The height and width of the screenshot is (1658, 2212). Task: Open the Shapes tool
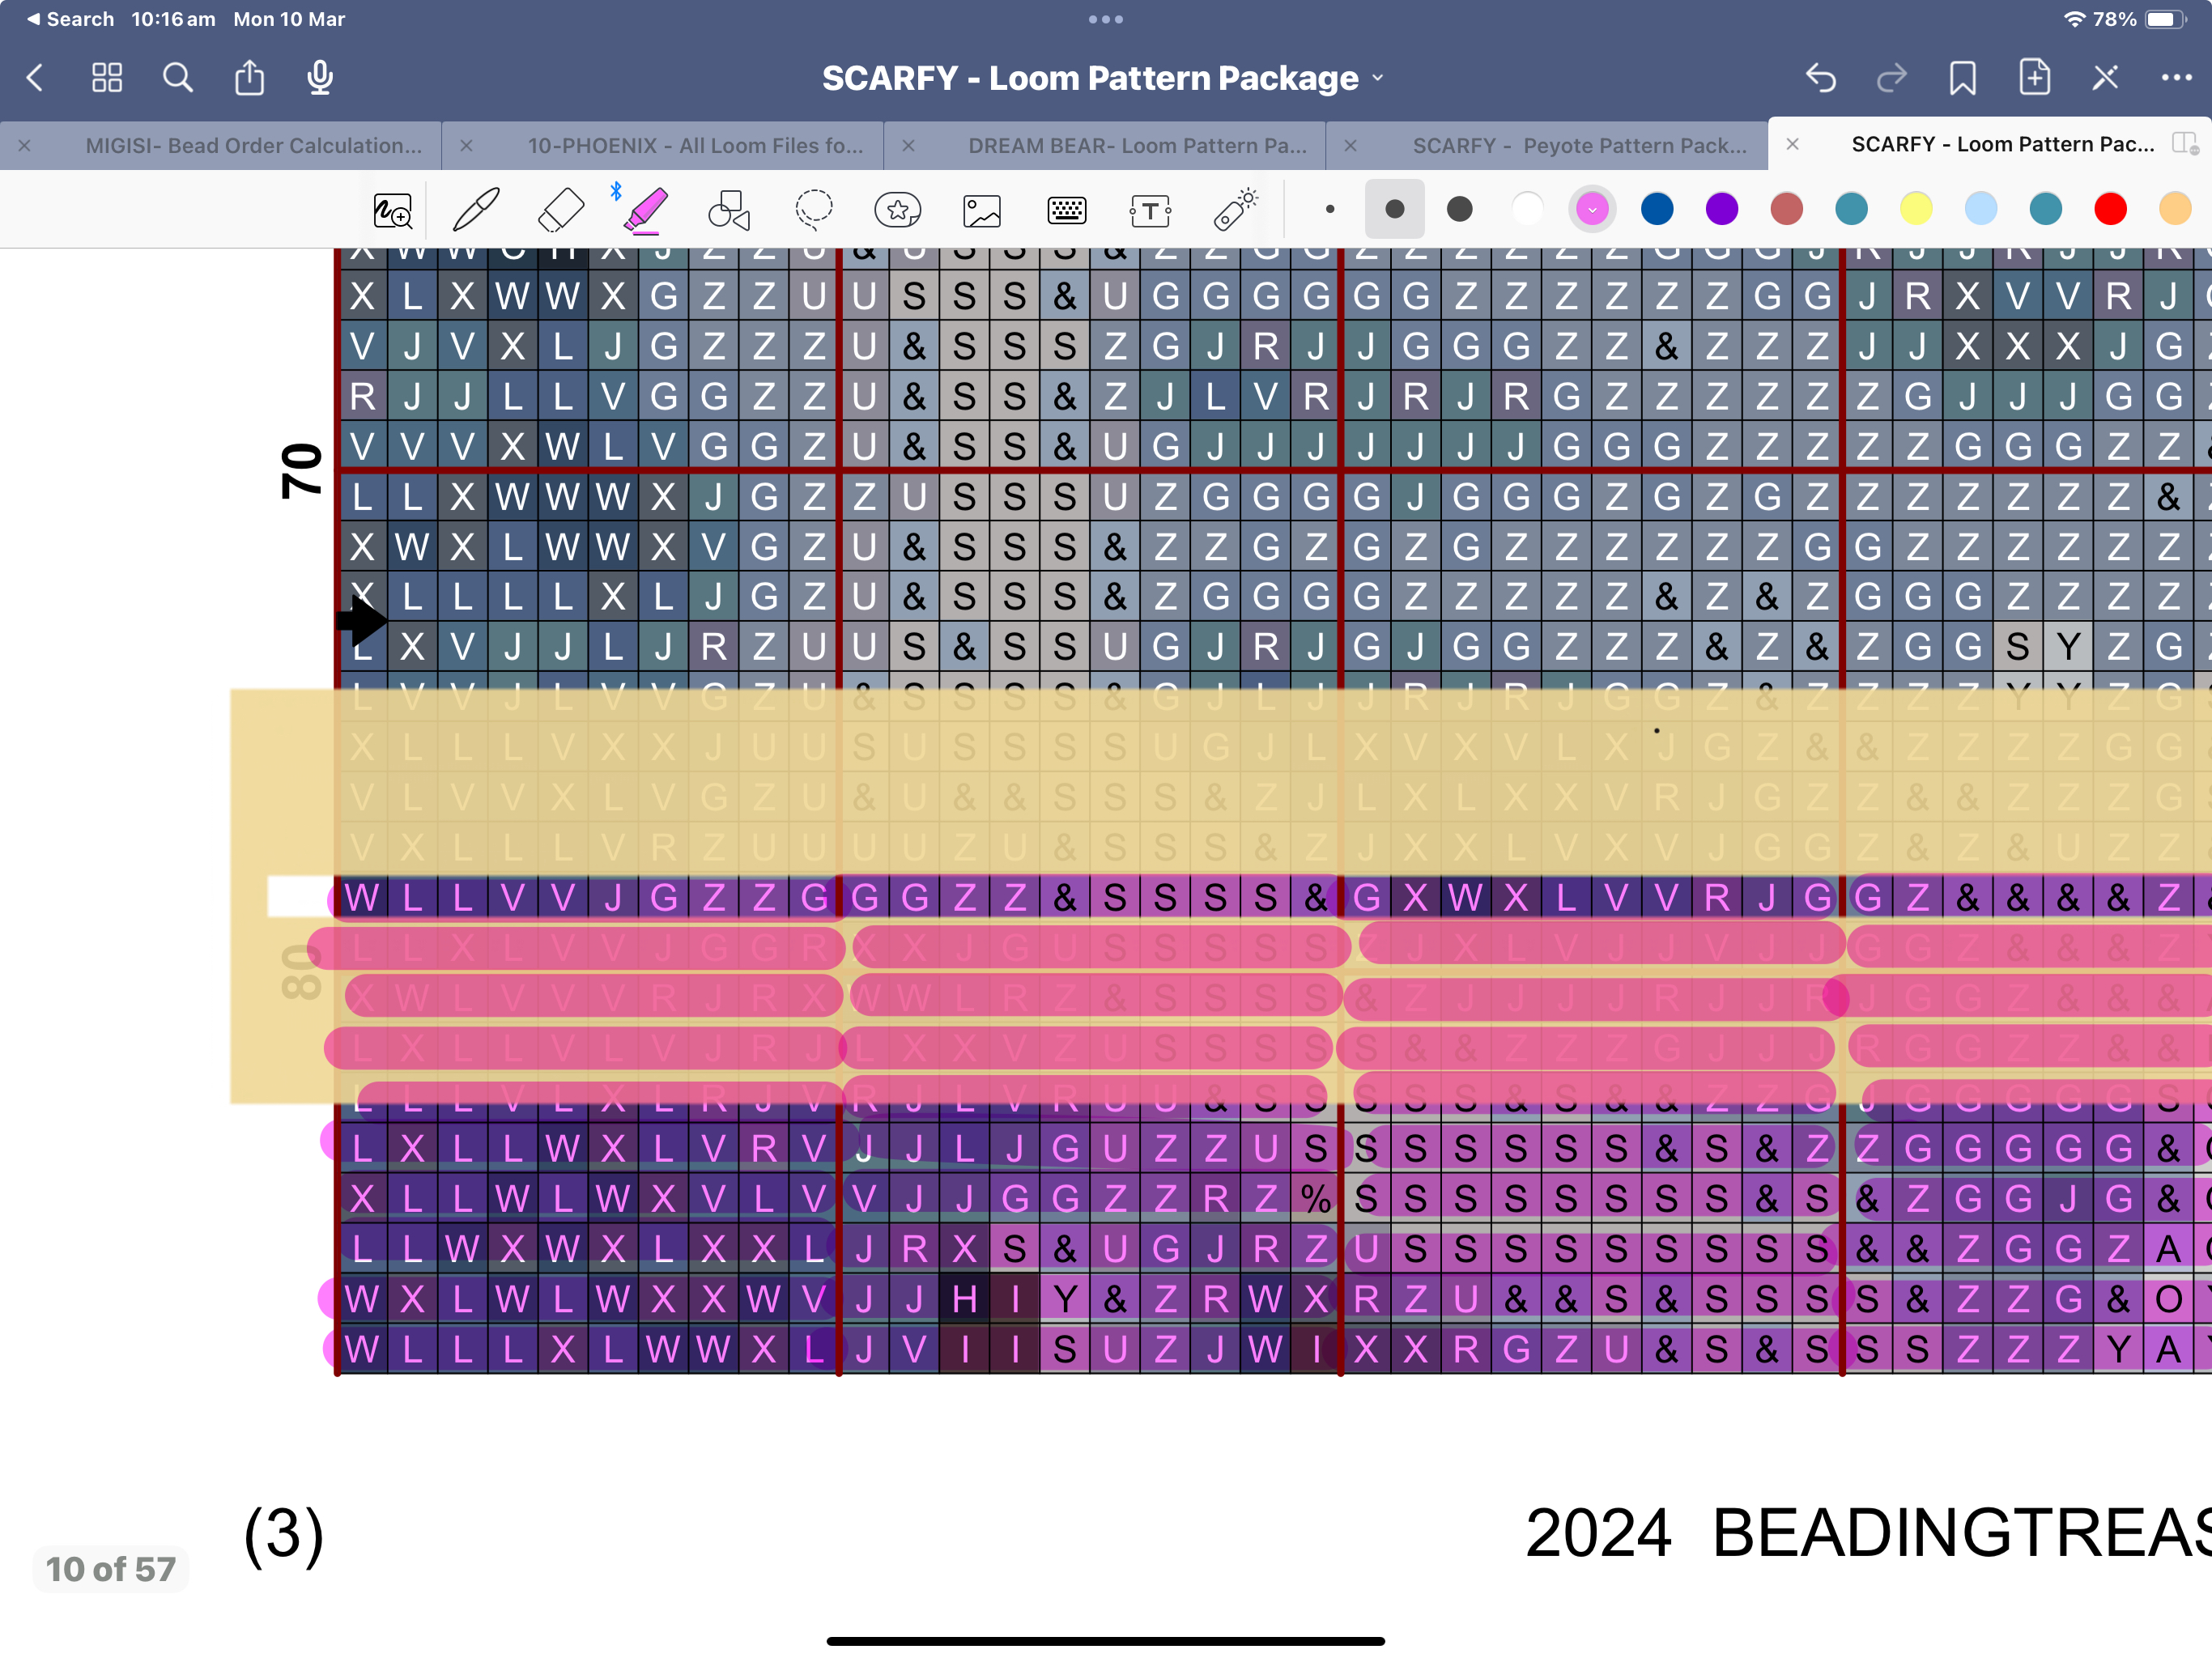pyautogui.click(x=729, y=210)
